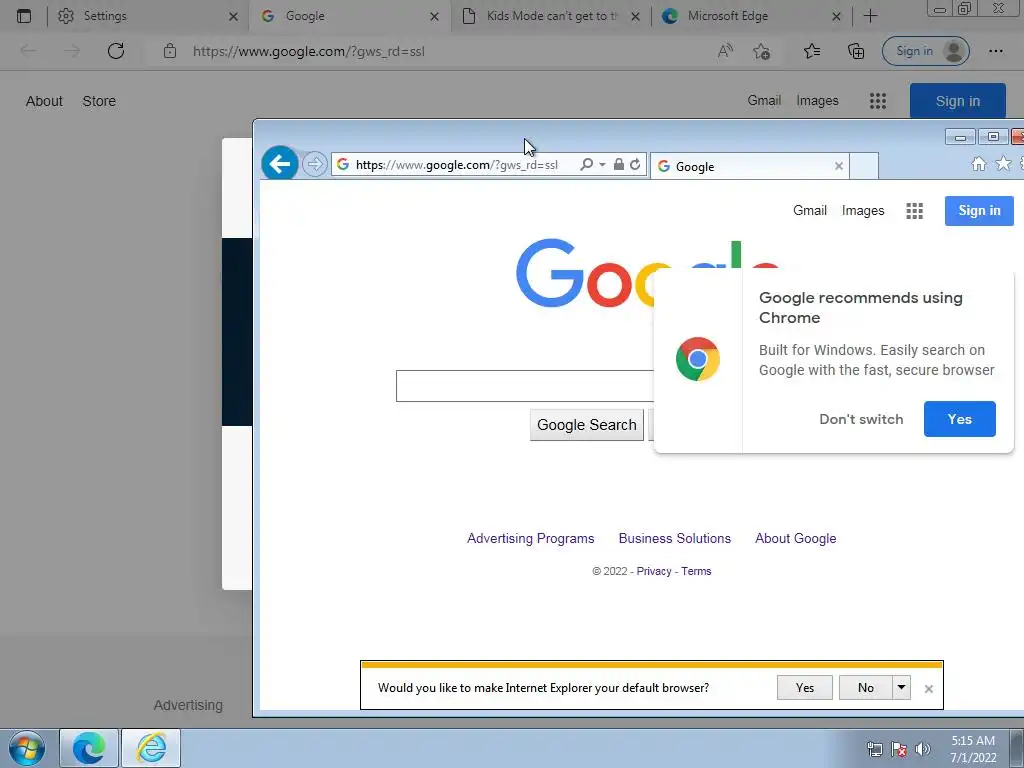
Task: Open Edge Collections icon
Action: (856, 51)
